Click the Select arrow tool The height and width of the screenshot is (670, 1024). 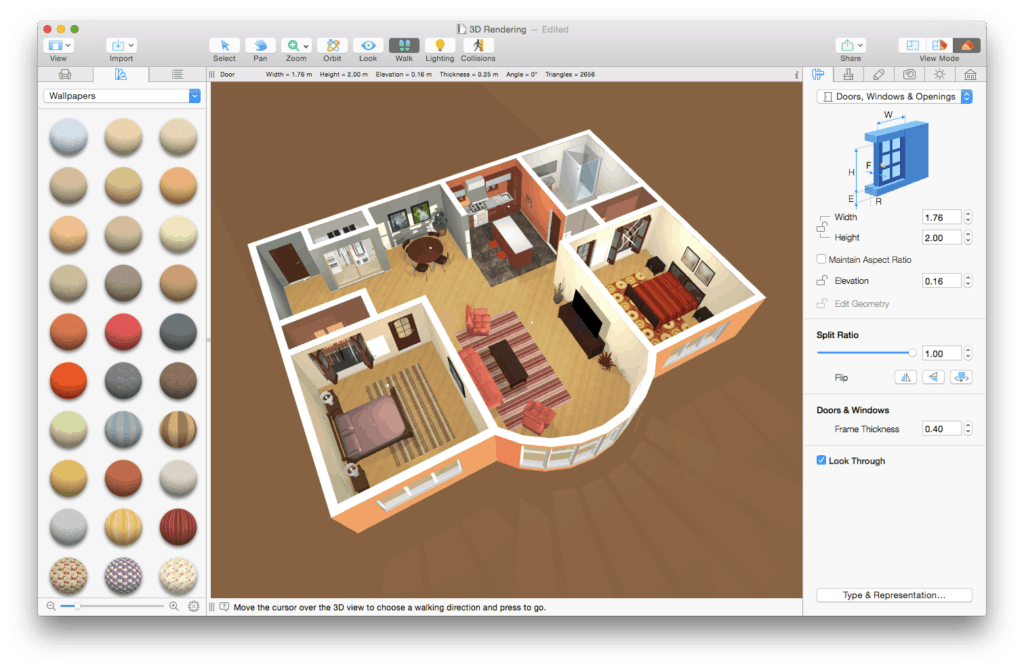point(225,46)
